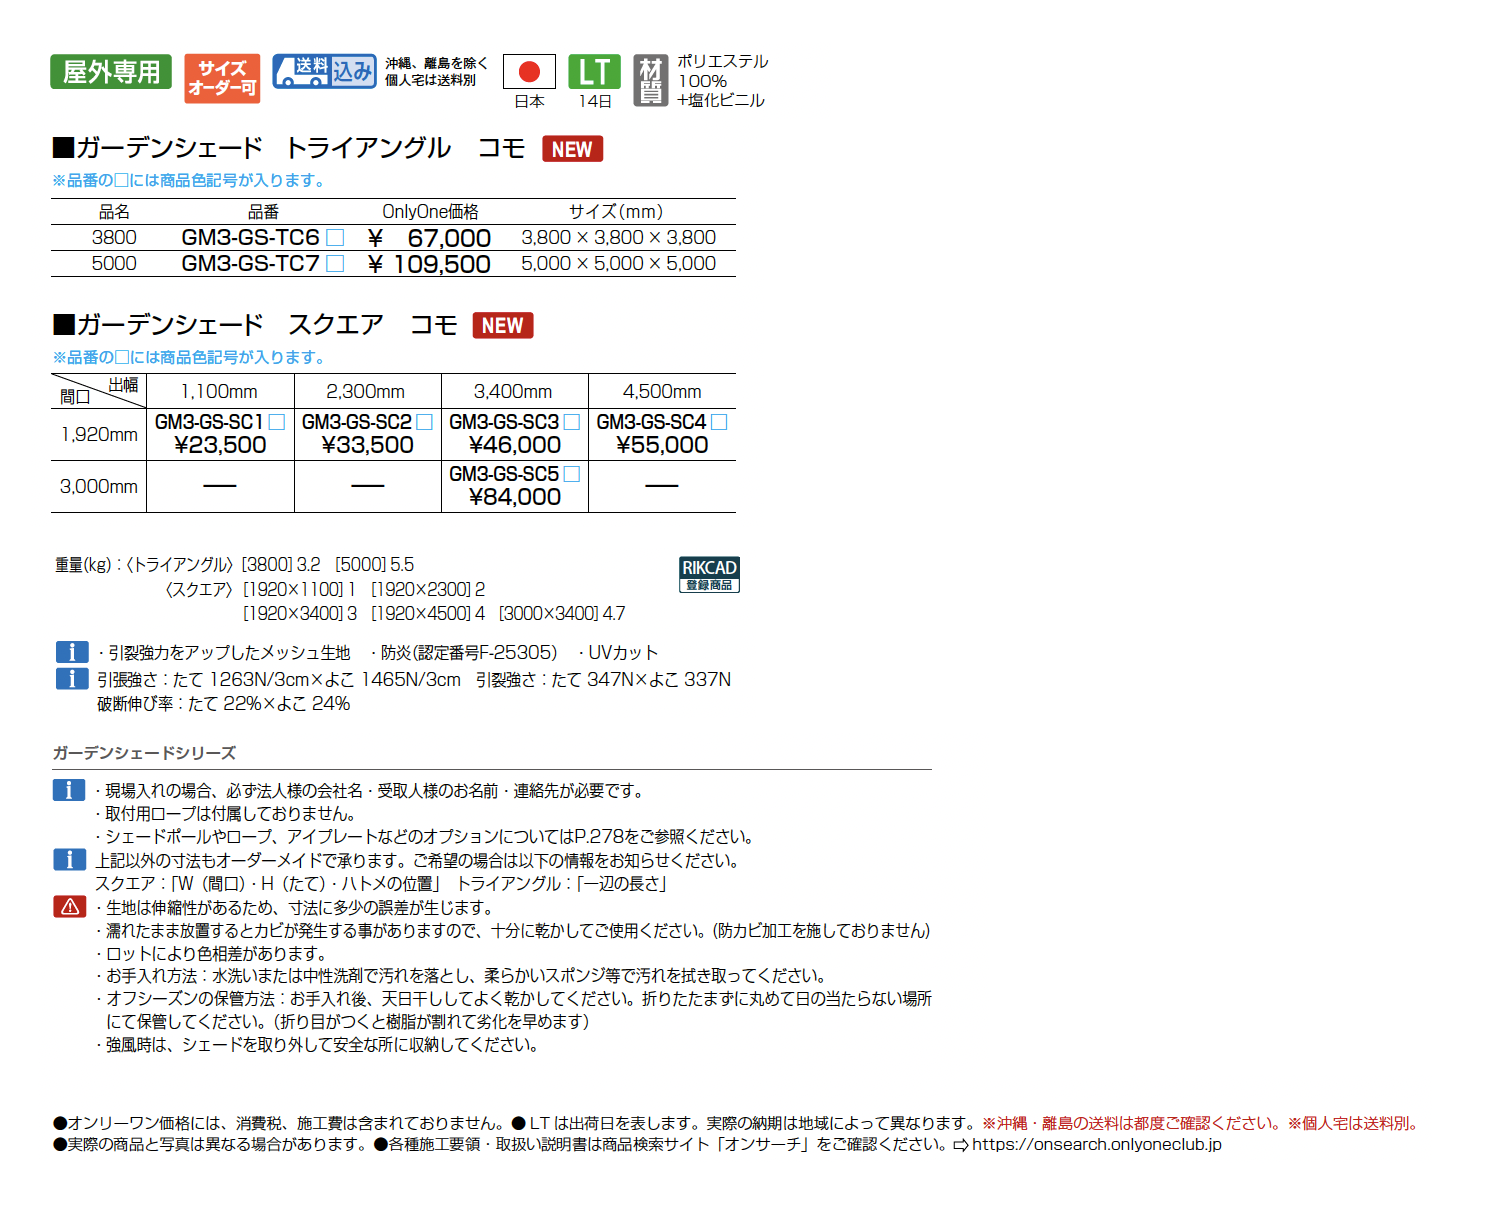Click the NEW badge beside スクエア コモ

[x=502, y=325]
